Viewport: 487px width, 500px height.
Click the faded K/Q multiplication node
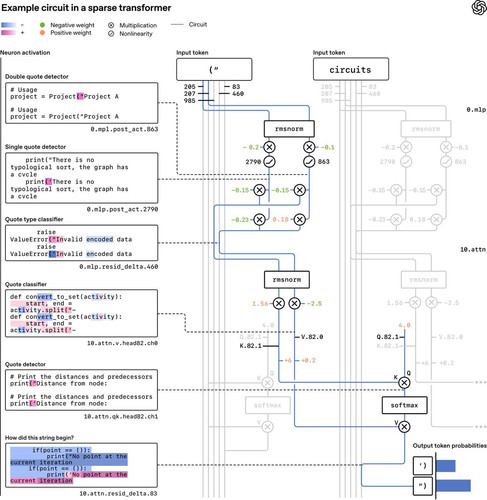pos(267,383)
